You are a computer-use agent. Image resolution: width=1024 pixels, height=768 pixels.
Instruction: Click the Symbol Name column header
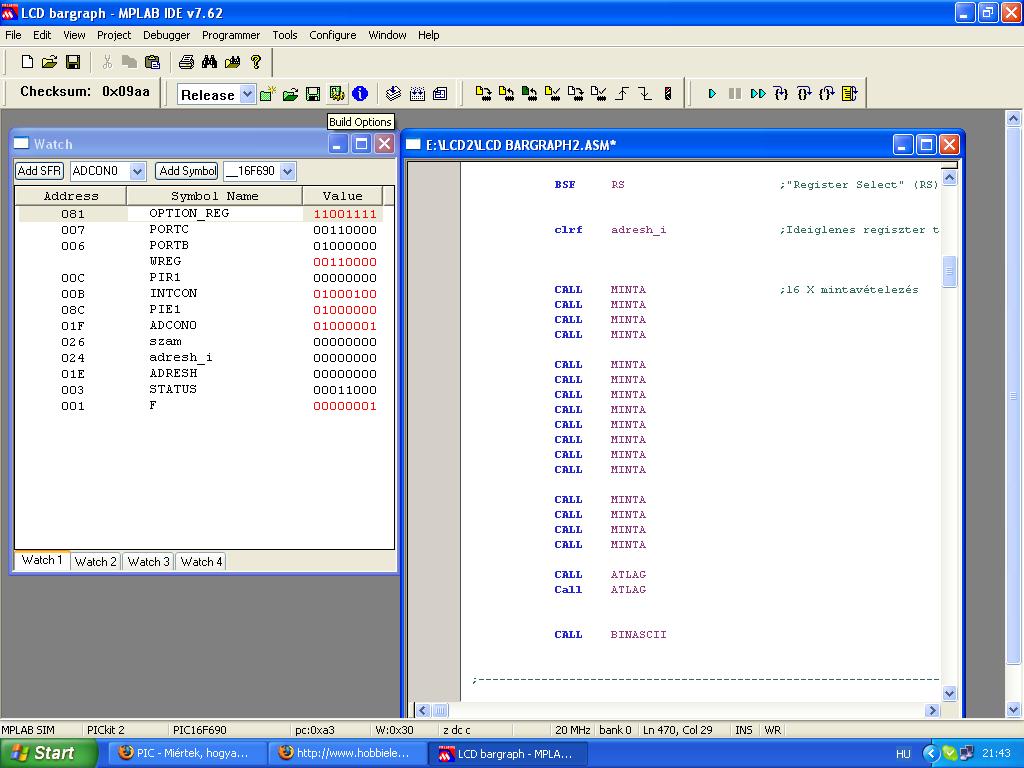point(214,196)
